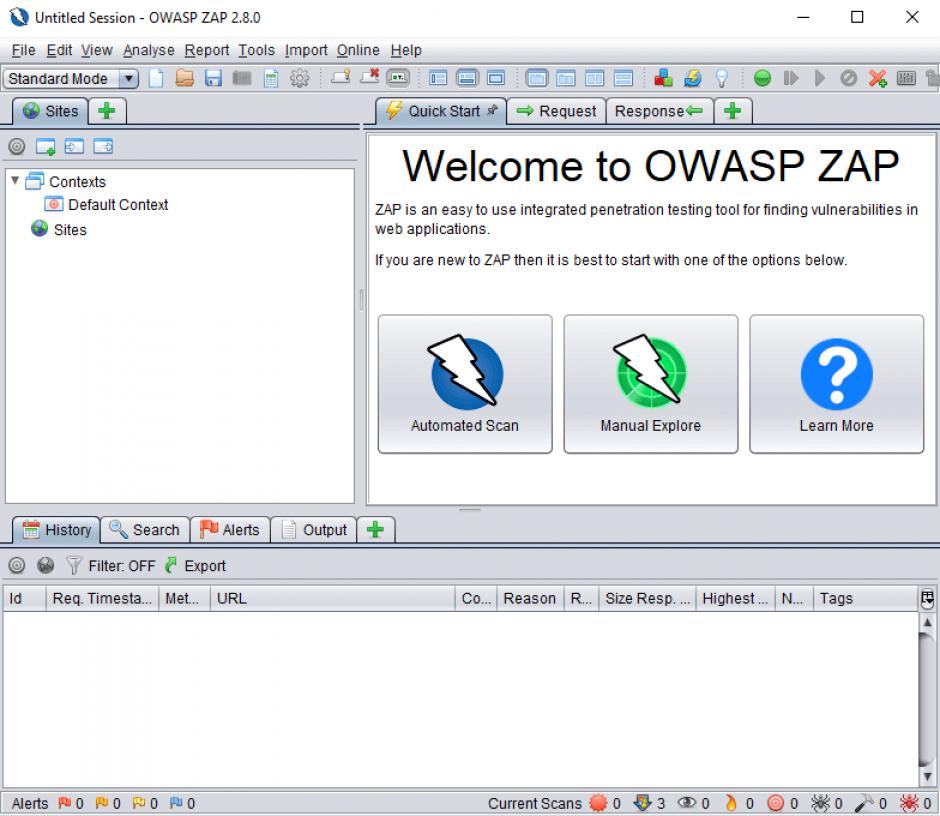The width and height of the screenshot is (940, 816).
Task: Switch to the Request tab
Action: coord(556,112)
